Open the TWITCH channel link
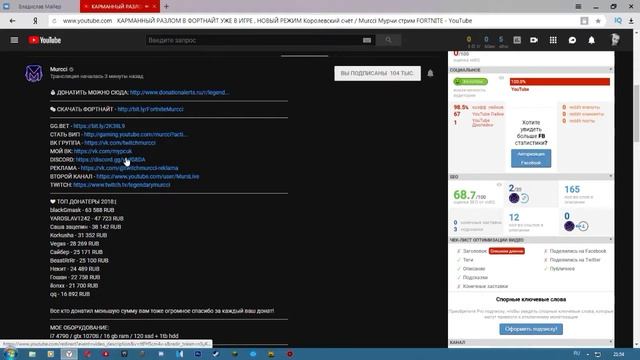The image size is (640, 360). (122, 185)
